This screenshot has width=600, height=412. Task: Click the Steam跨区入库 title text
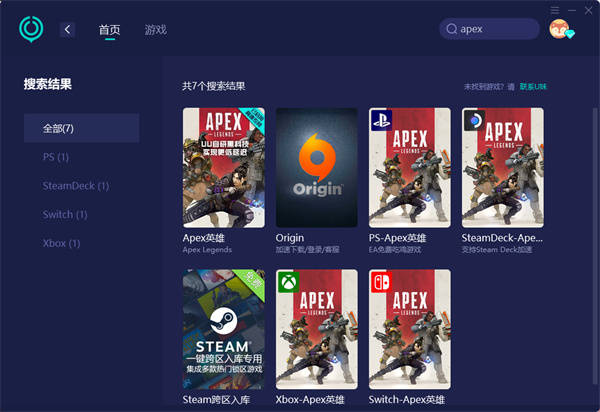[x=216, y=400]
